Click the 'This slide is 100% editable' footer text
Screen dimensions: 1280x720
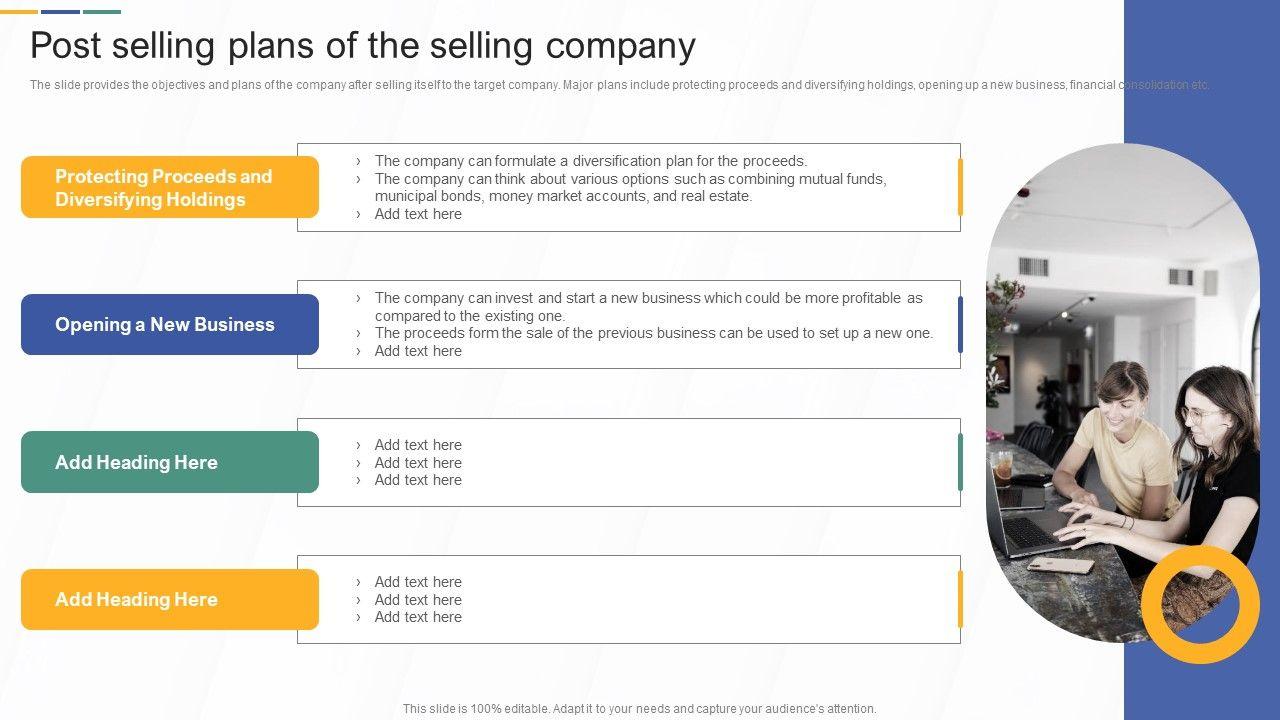point(639,709)
